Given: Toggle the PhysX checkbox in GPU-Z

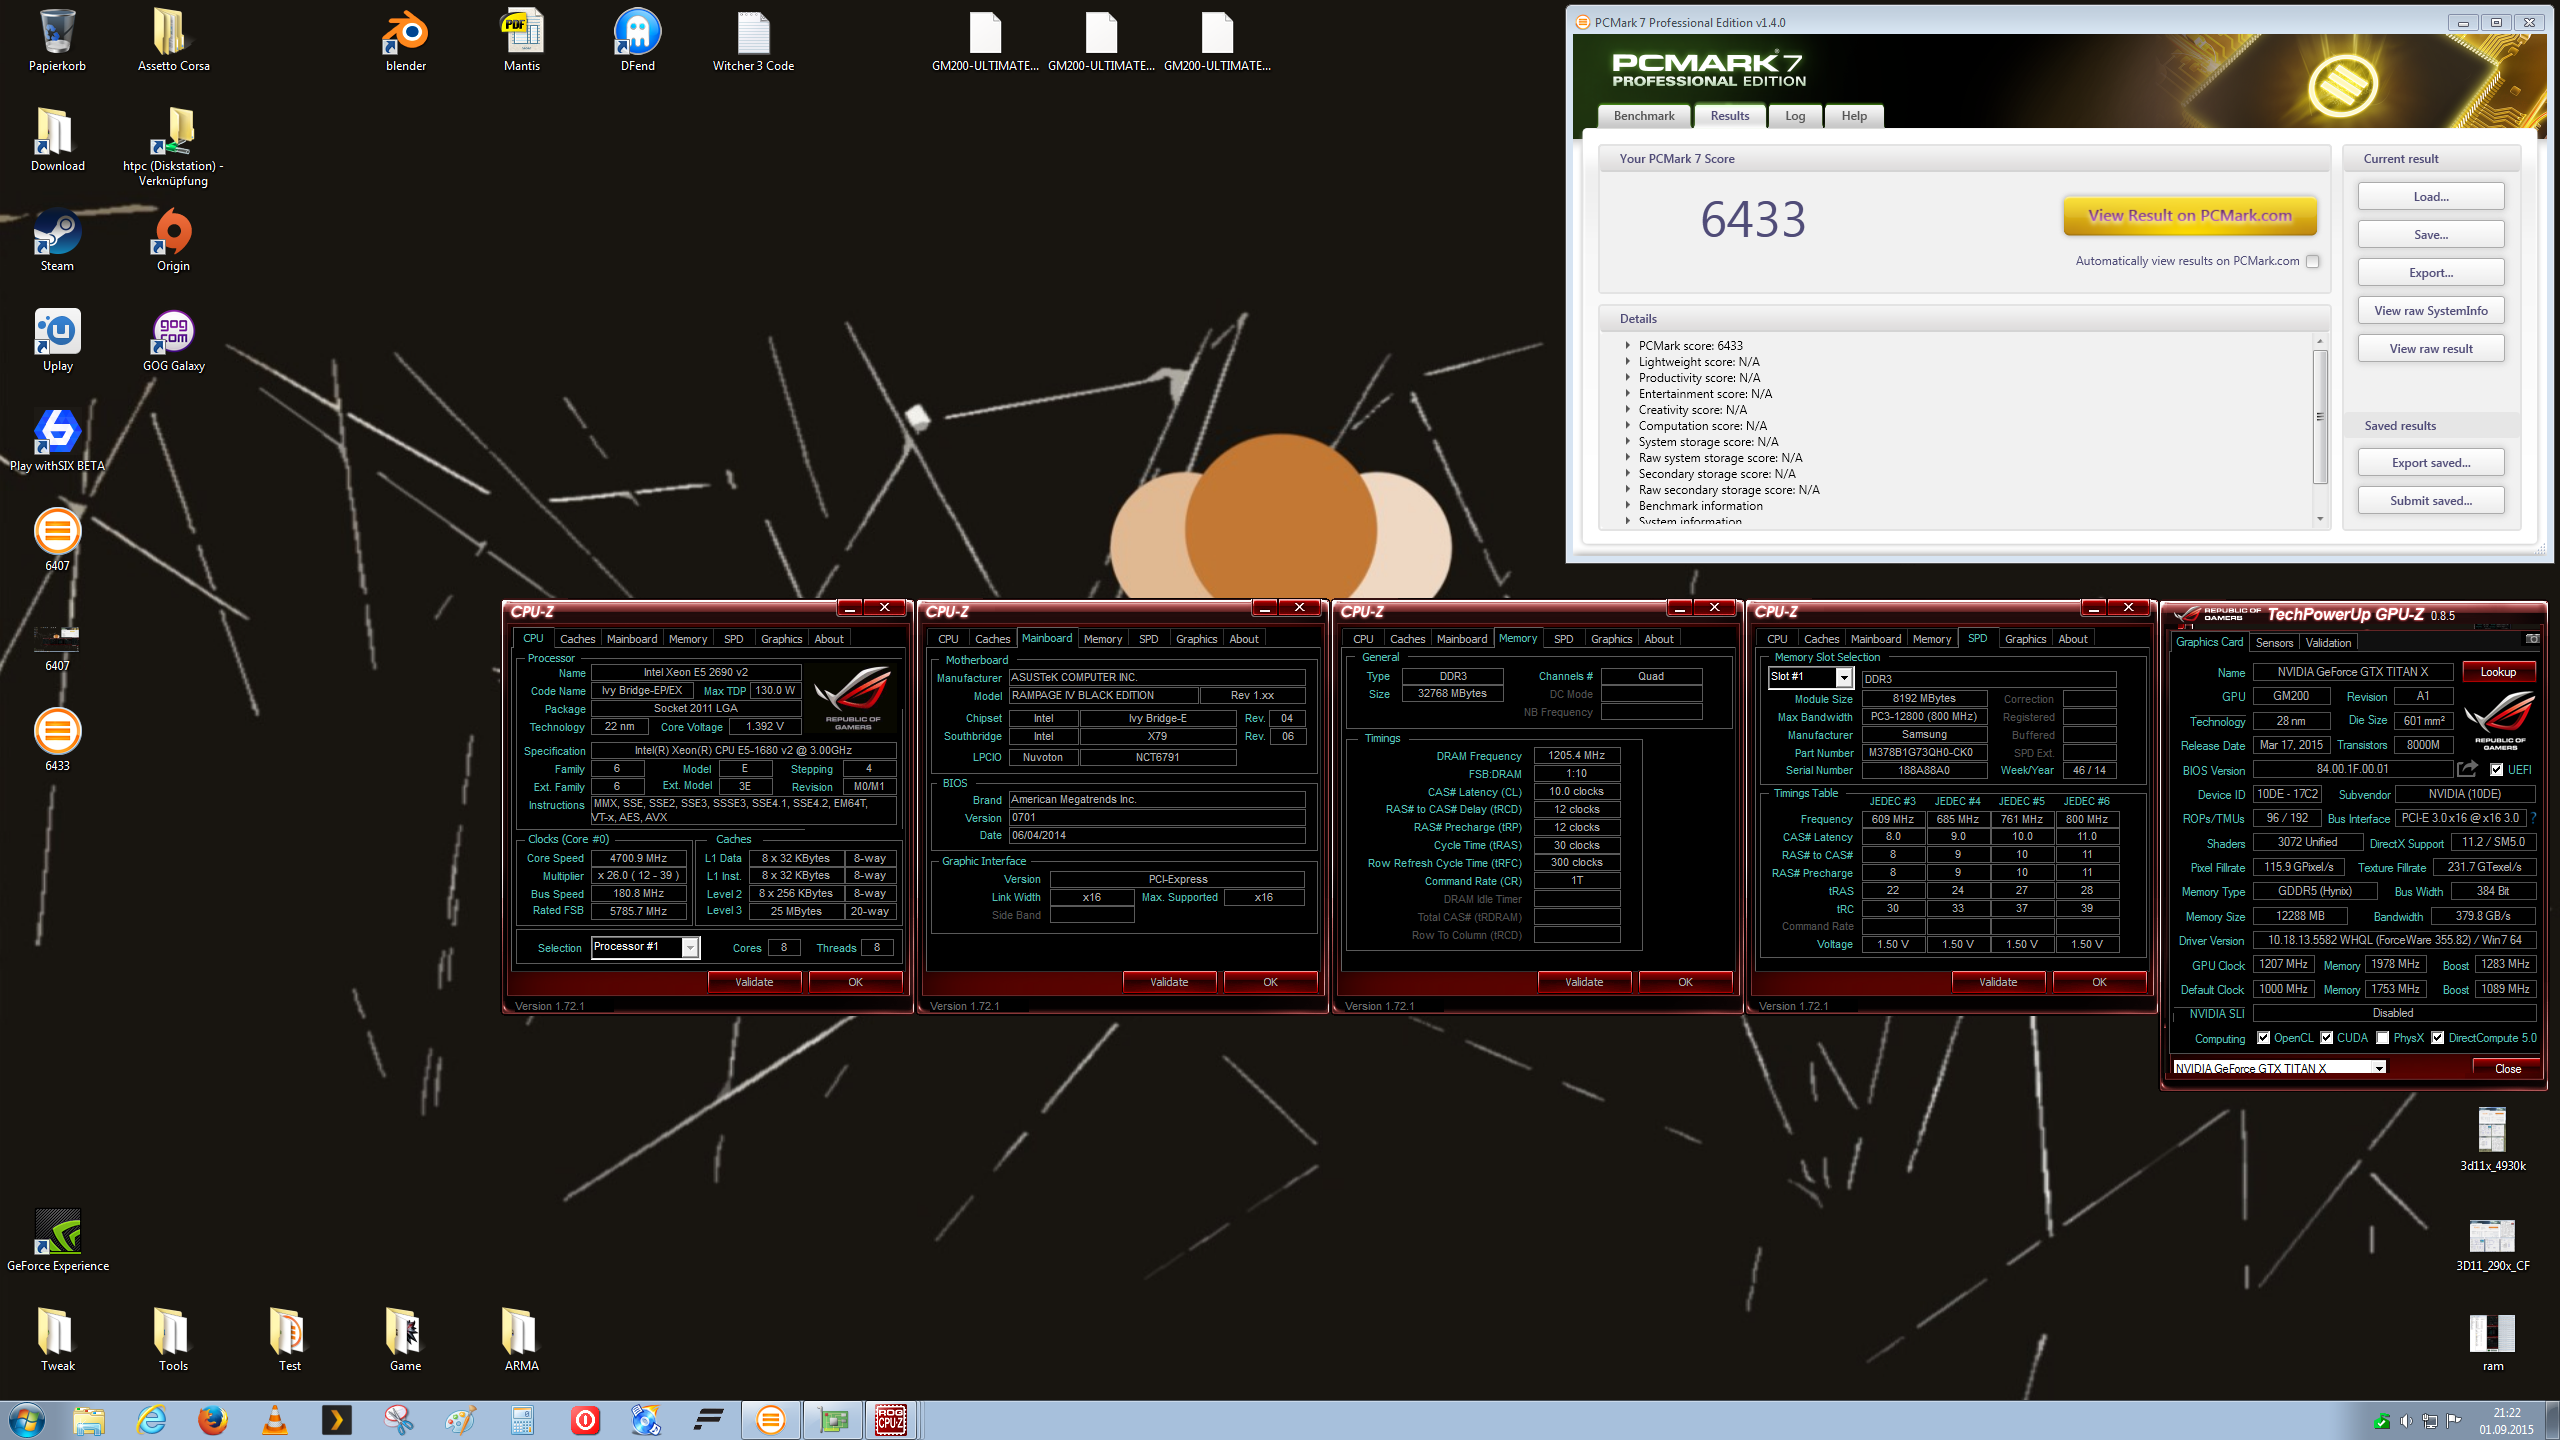Looking at the screenshot, I should (2383, 1038).
